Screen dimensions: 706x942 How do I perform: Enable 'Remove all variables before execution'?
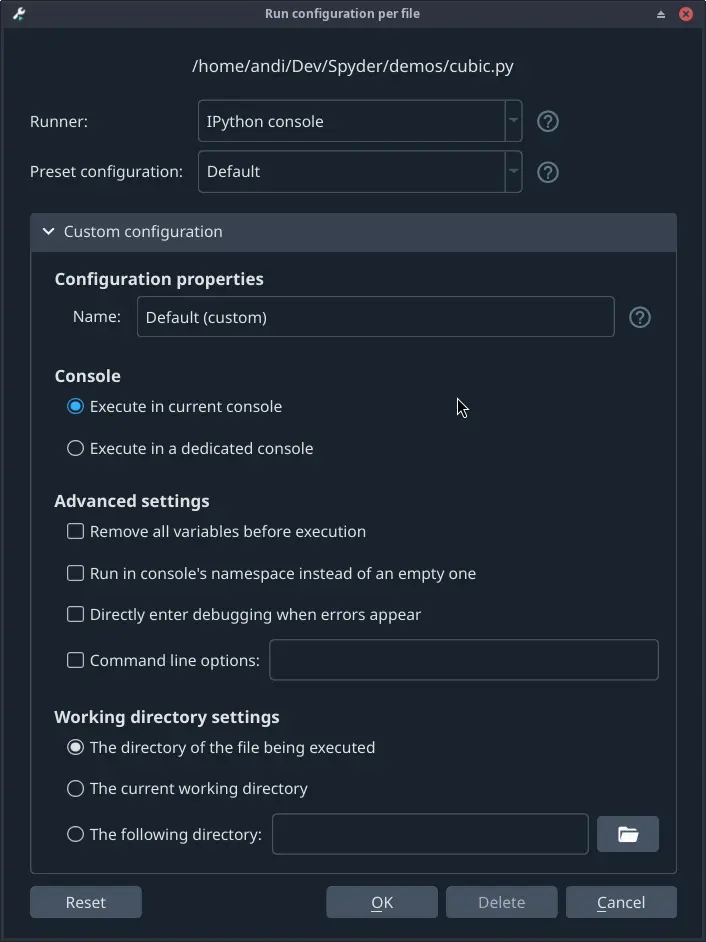click(x=75, y=532)
